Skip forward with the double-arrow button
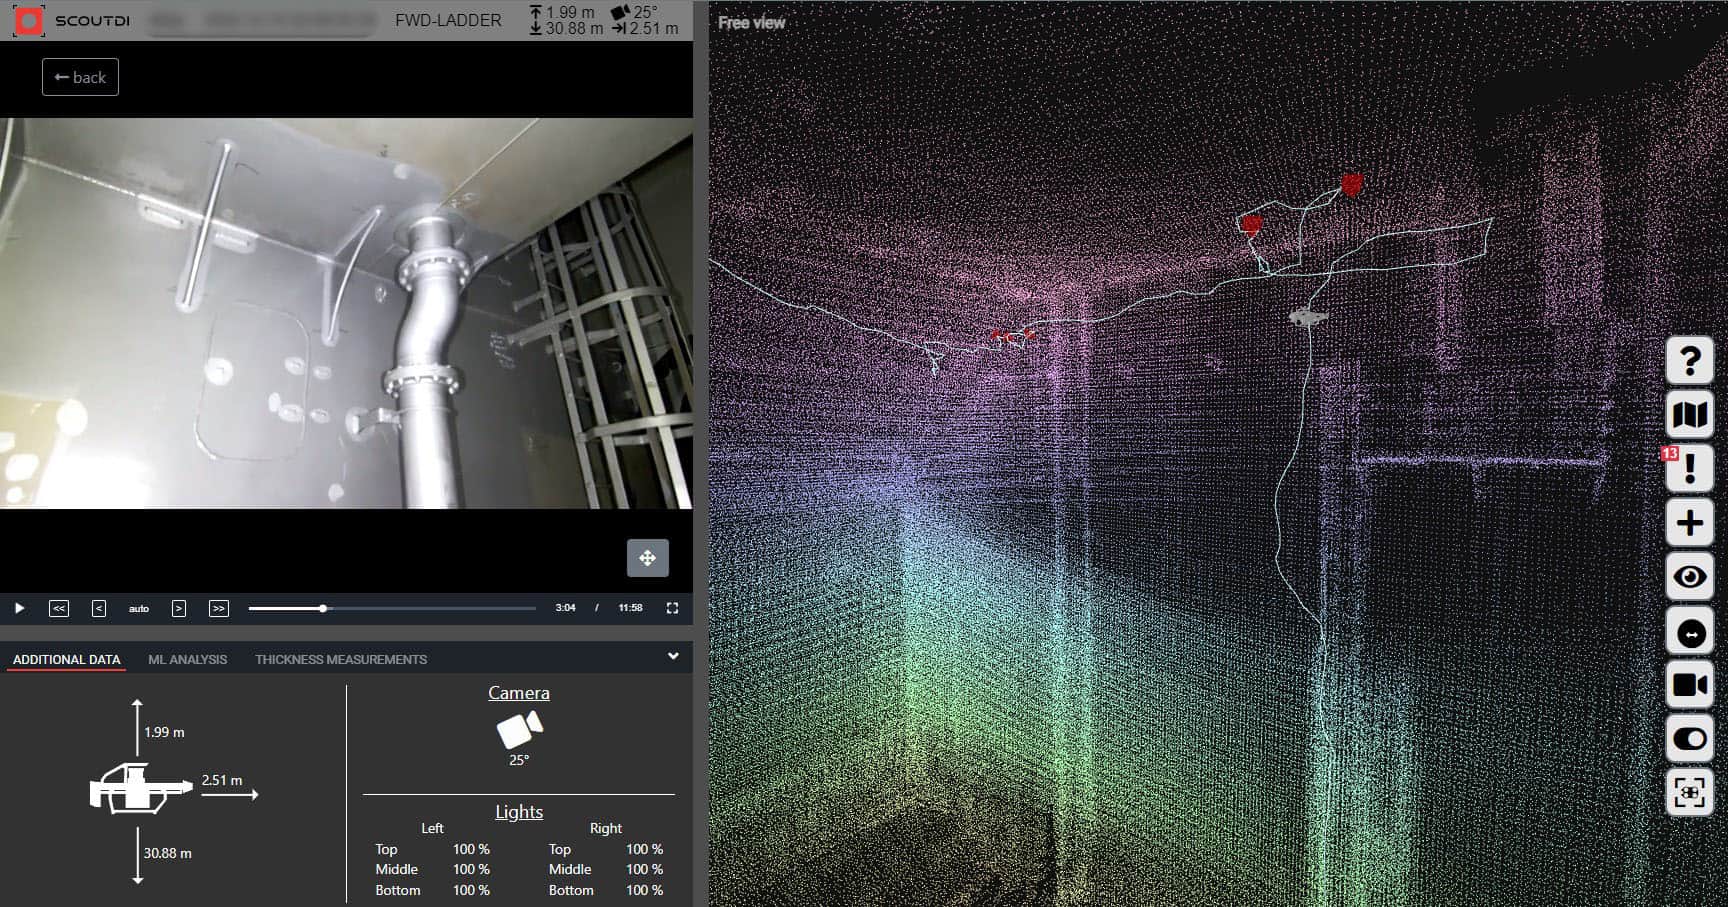Viewport: 1728px width, 907px height. [x=218, y=607]
